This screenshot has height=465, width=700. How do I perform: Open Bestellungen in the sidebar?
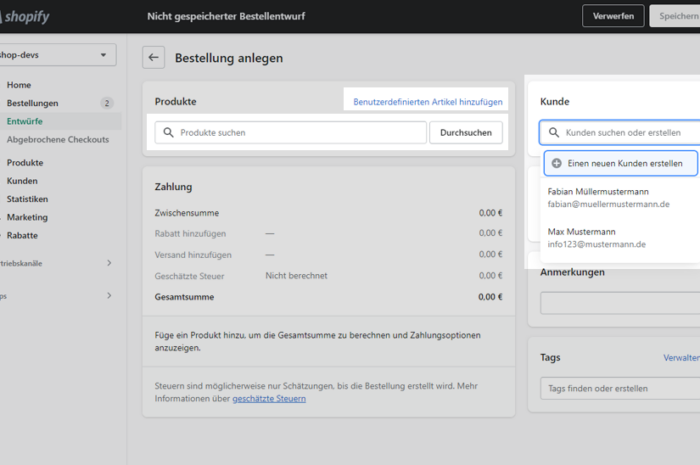(32, 103)
